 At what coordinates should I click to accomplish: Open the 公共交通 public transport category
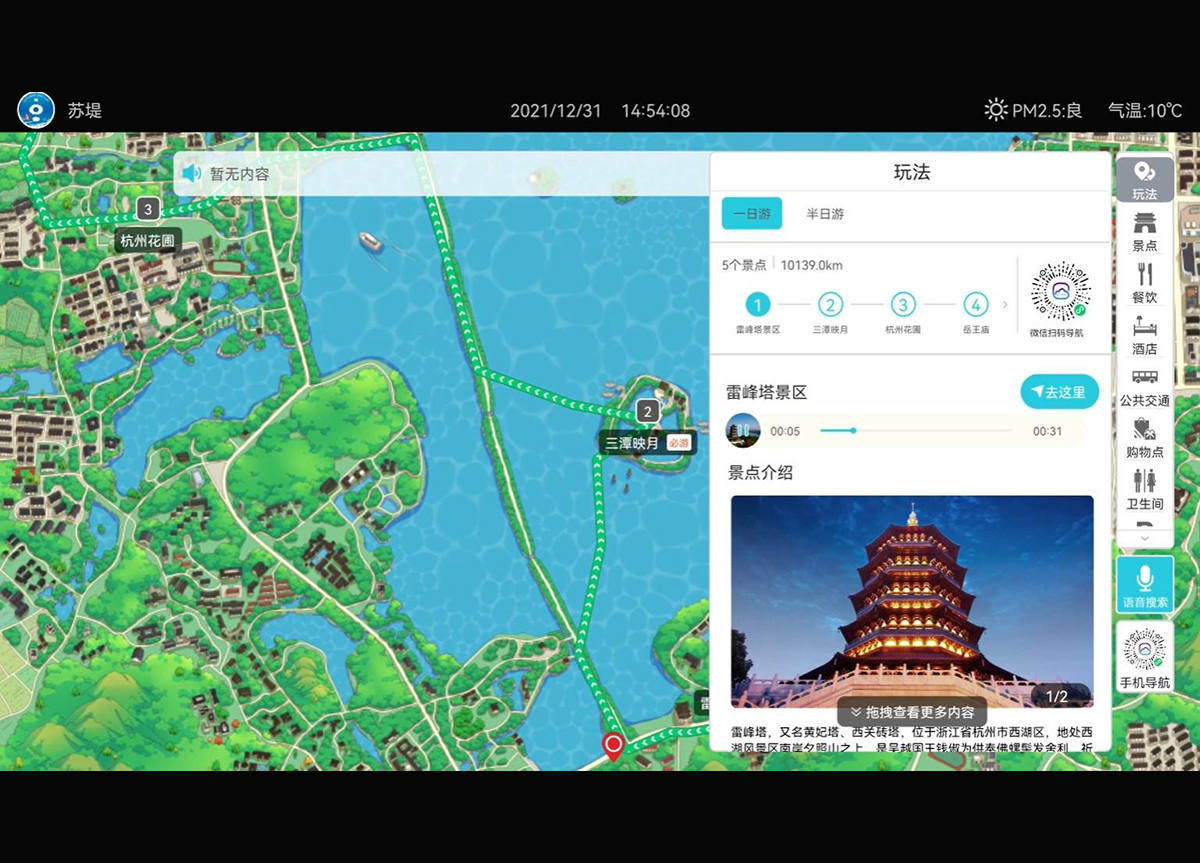tap(1144, 387)
